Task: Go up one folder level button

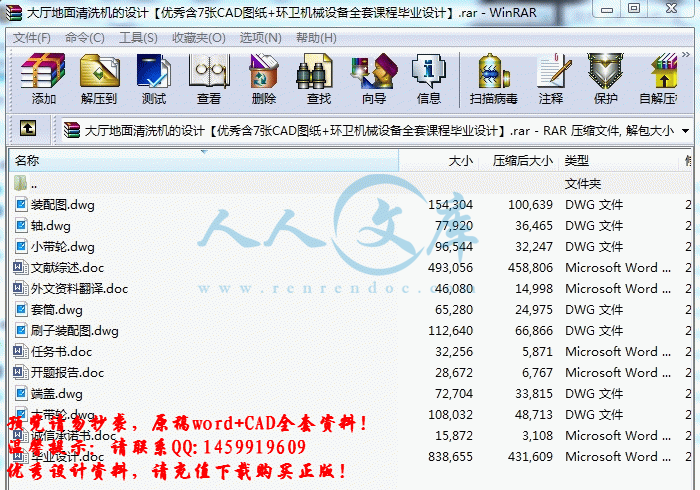Action: 28,129
